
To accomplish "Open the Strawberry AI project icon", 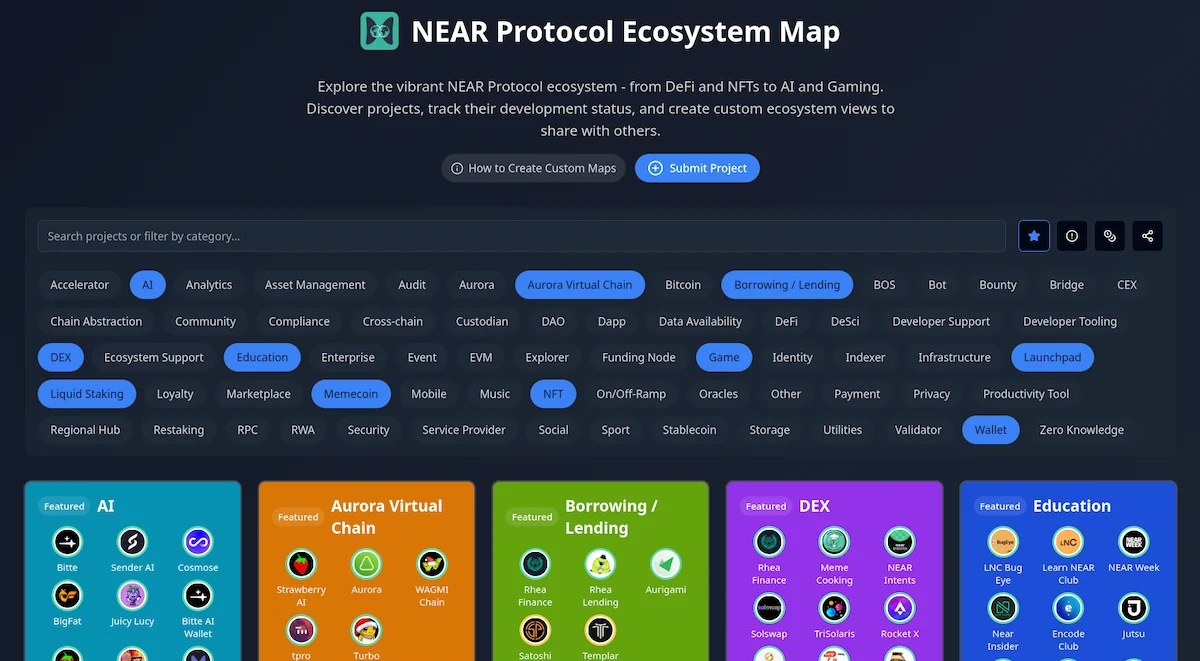I will (301, 565).
